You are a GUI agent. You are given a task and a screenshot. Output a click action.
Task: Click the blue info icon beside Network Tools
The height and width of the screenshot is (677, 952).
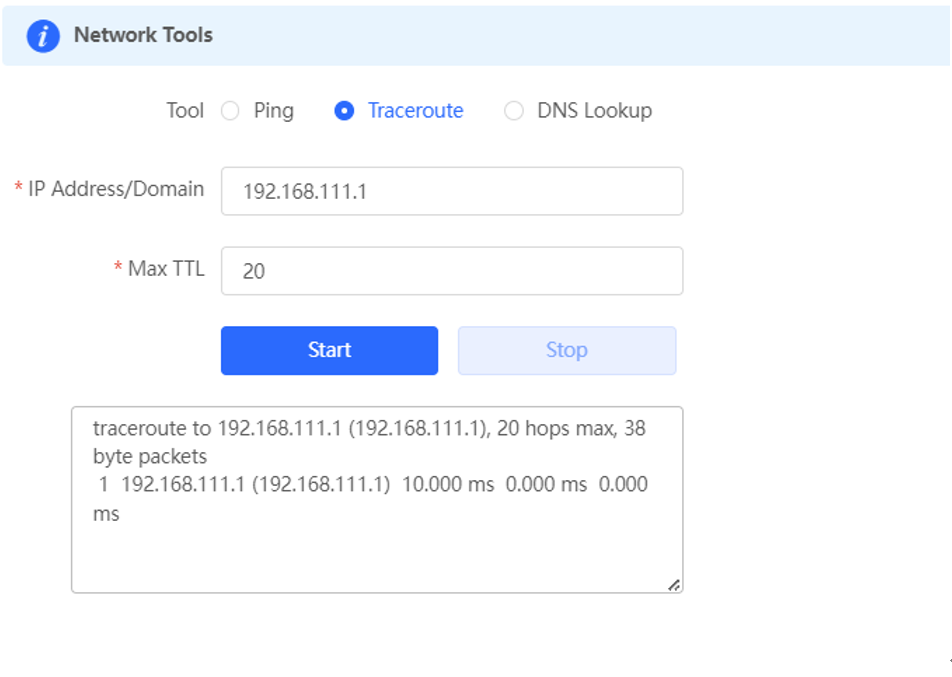43,36
